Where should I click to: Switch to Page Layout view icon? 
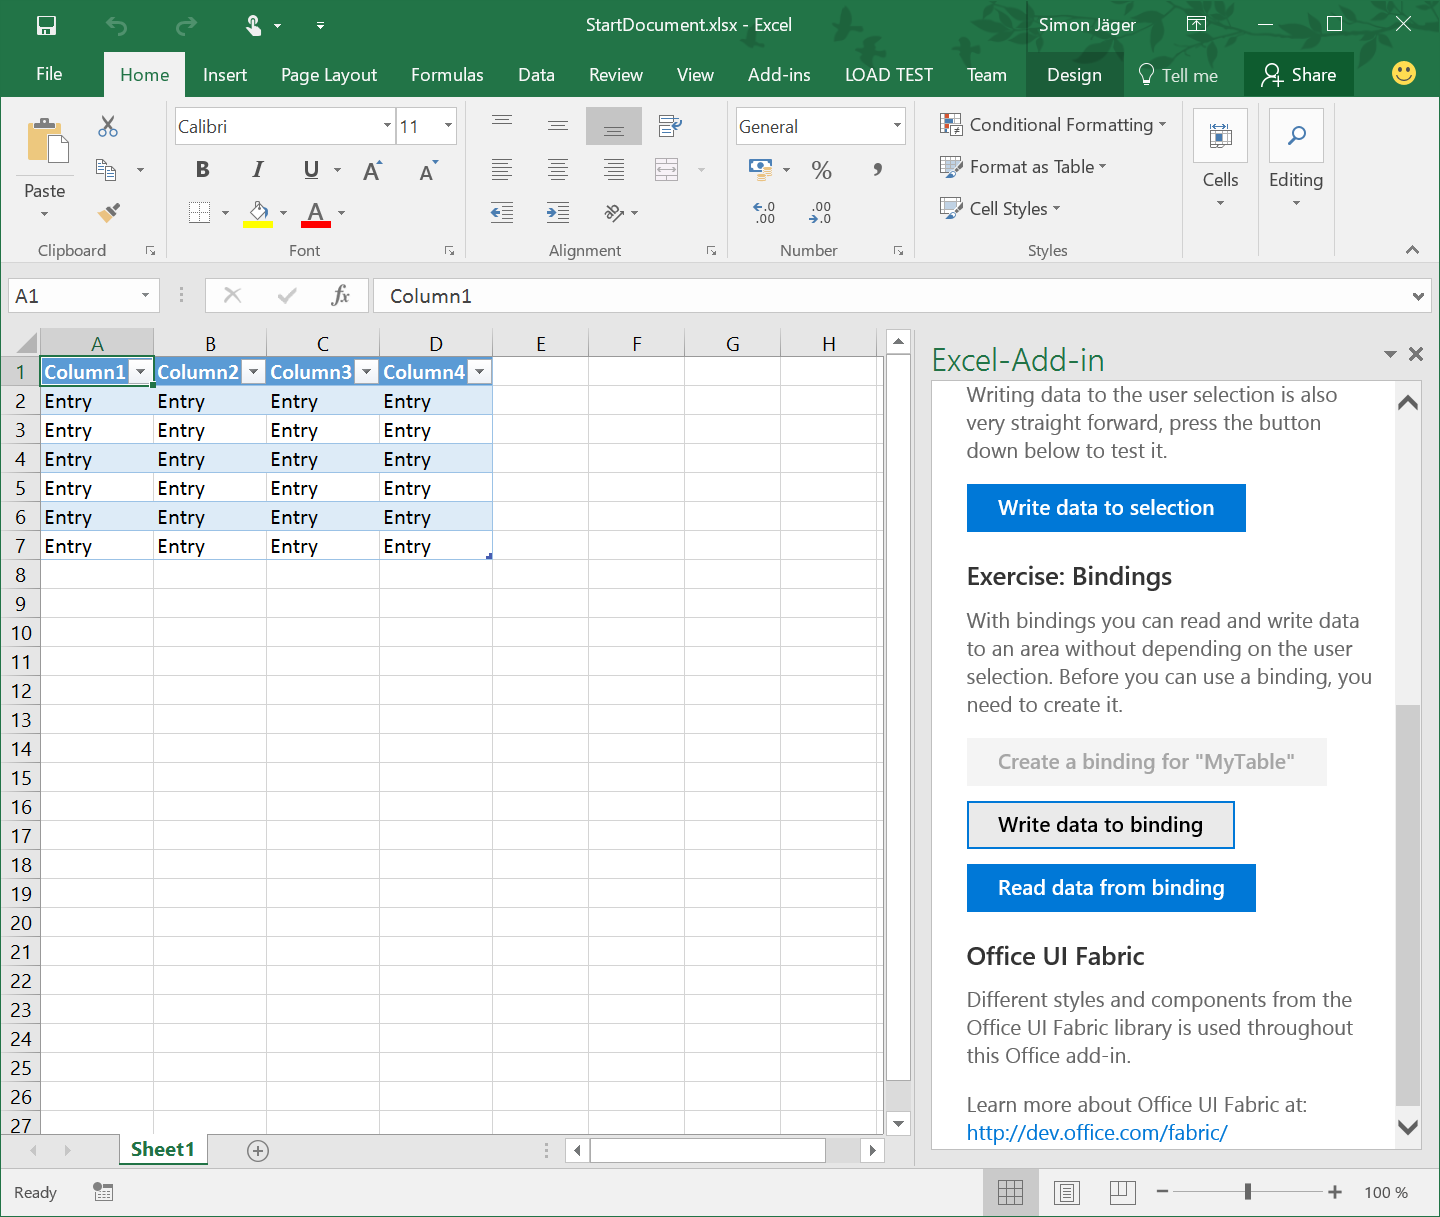coord(1067,1192)
